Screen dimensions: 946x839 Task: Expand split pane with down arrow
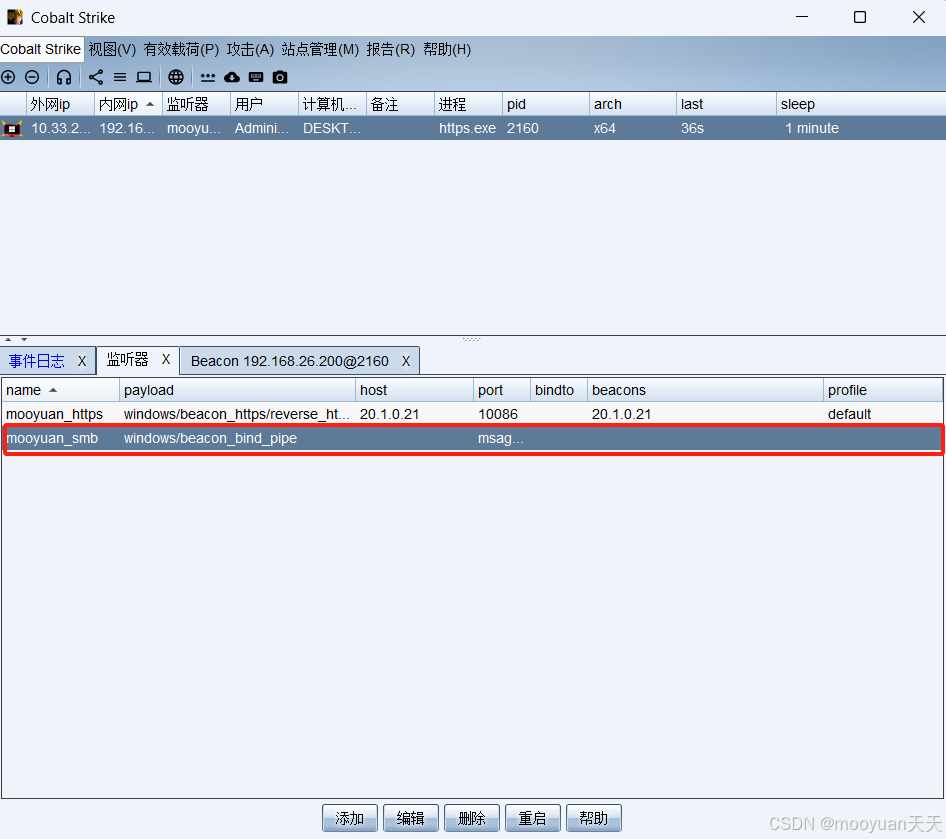tap(24, 340)
